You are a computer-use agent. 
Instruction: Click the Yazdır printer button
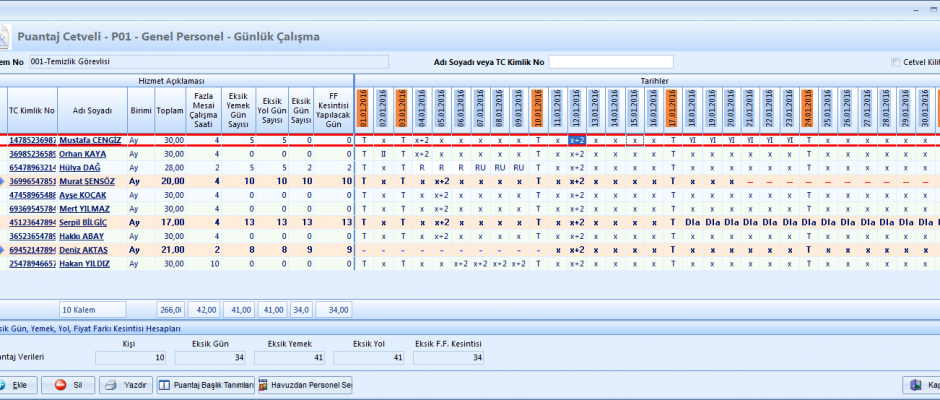pos(126,385)
